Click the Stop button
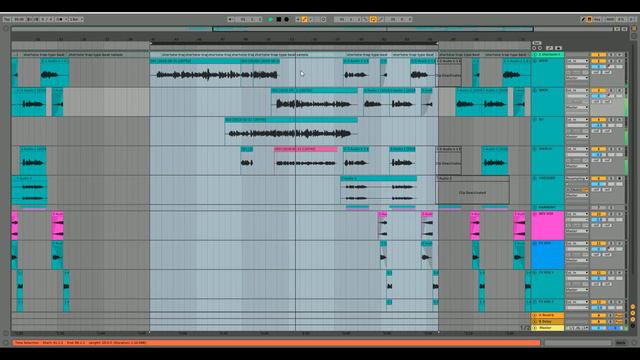Viewport: 640px width, 360px height. pos(279,19)
